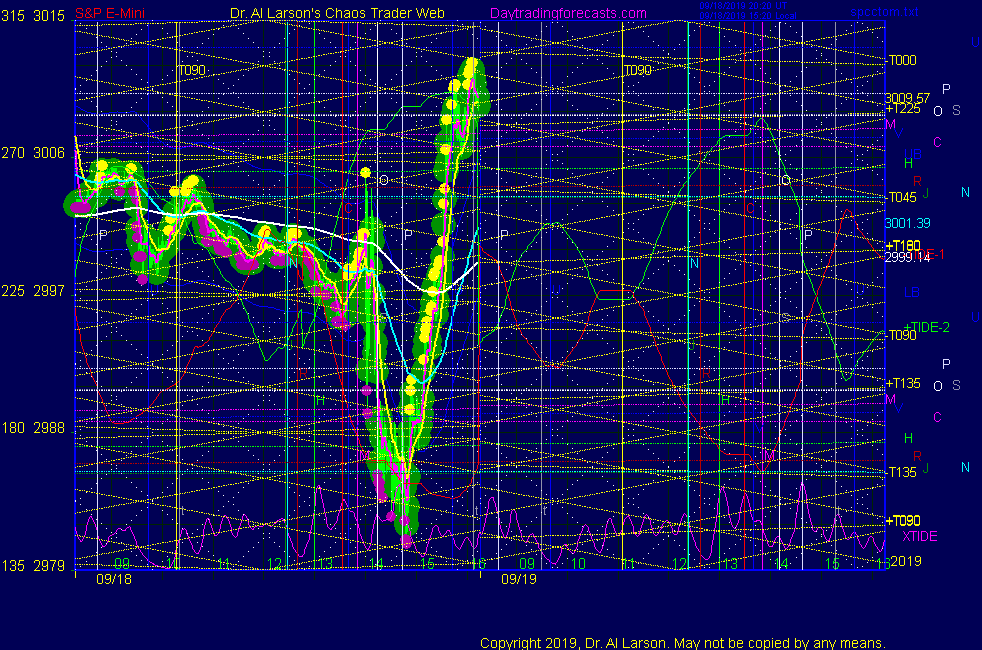Click the green '+TIDE-2' legend label
The width and height of the screenshot is (982, 650).
pyautogui.click(x=926, y=327)
